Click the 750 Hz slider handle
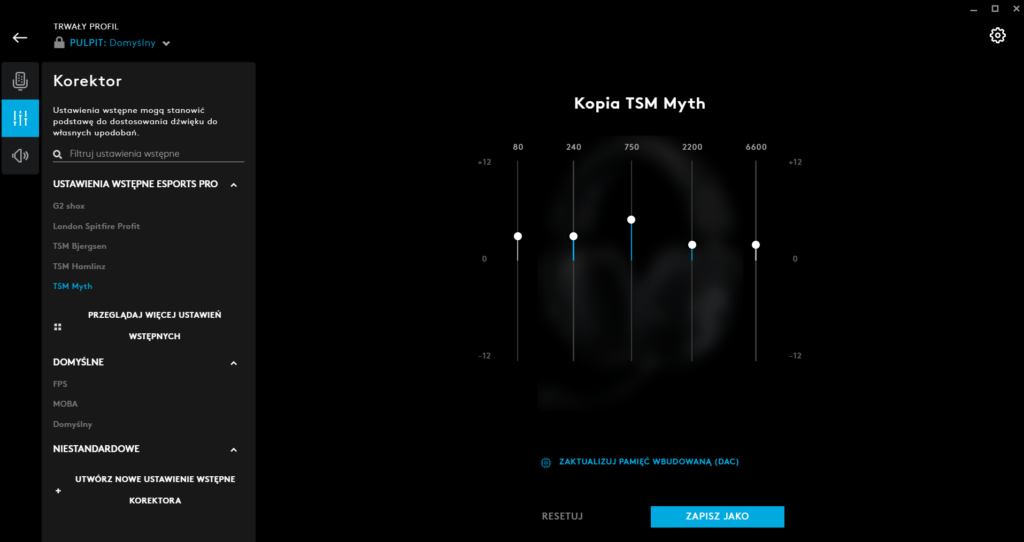Screen dimensions: 1024x542 coord(631,219)
